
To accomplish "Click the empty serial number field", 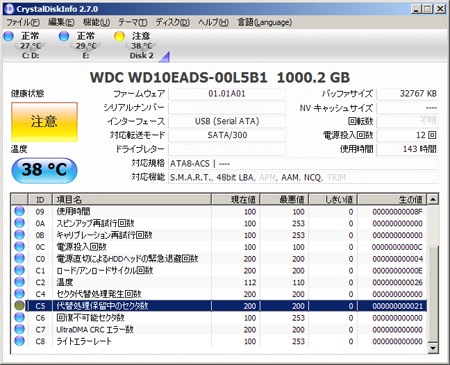I will click(x=227, y=108).
